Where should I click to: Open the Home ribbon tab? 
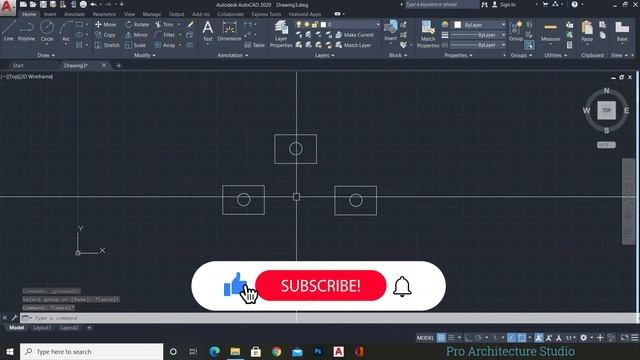(29, 14)
